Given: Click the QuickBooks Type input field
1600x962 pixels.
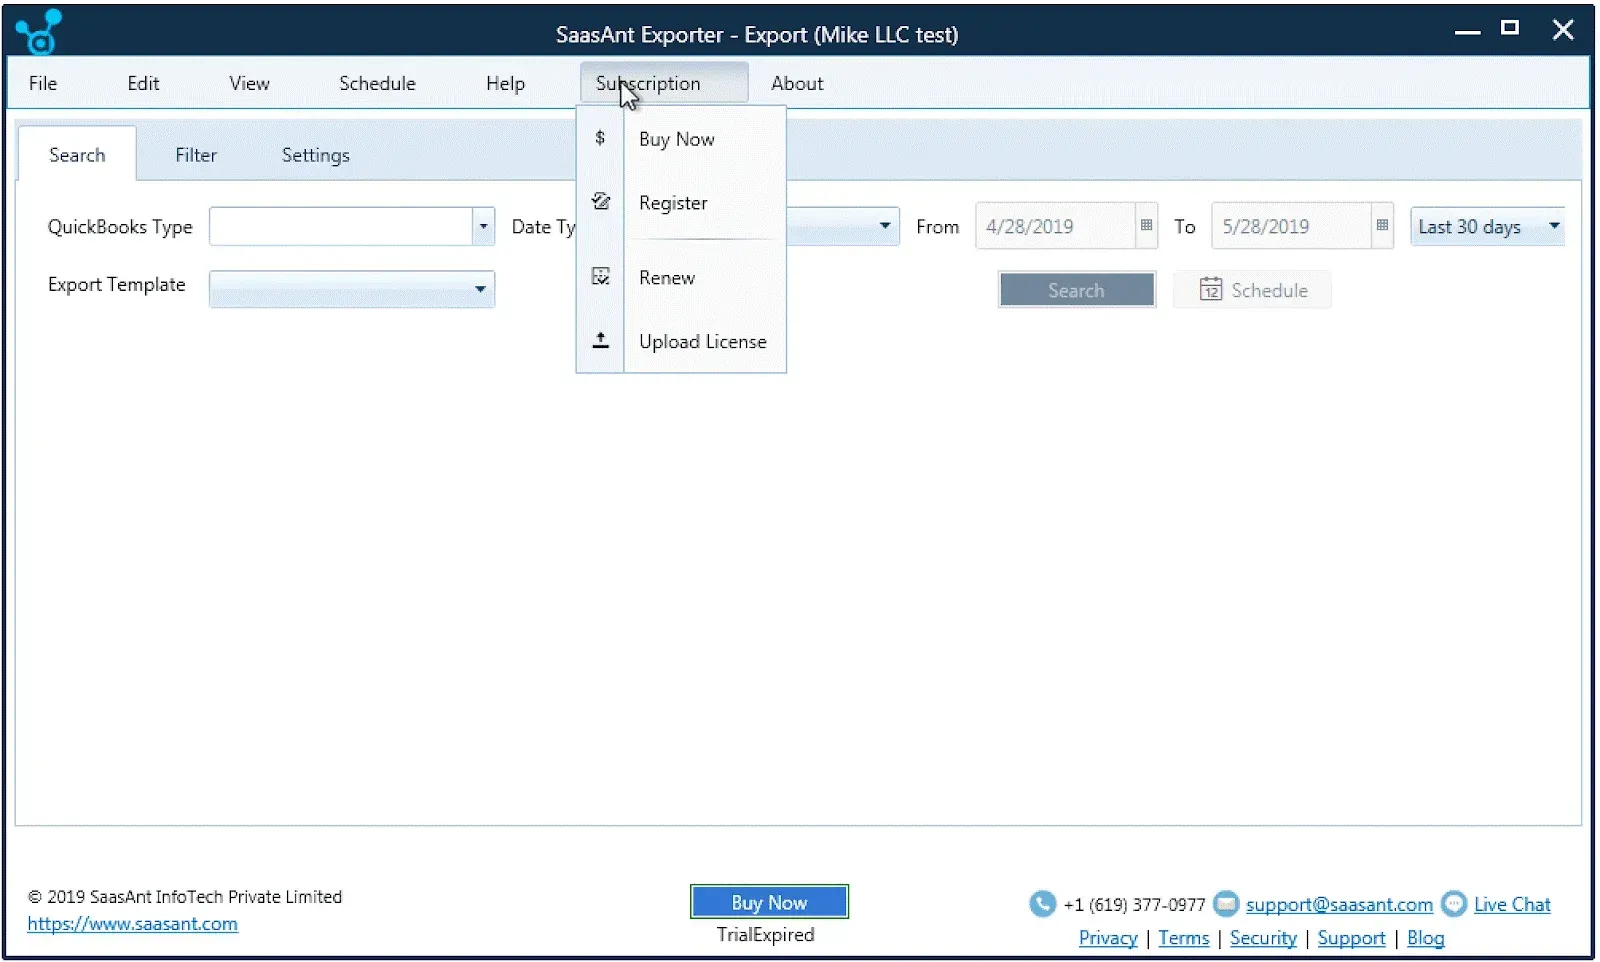Looking at the screenshot, I should pos(340,226).
